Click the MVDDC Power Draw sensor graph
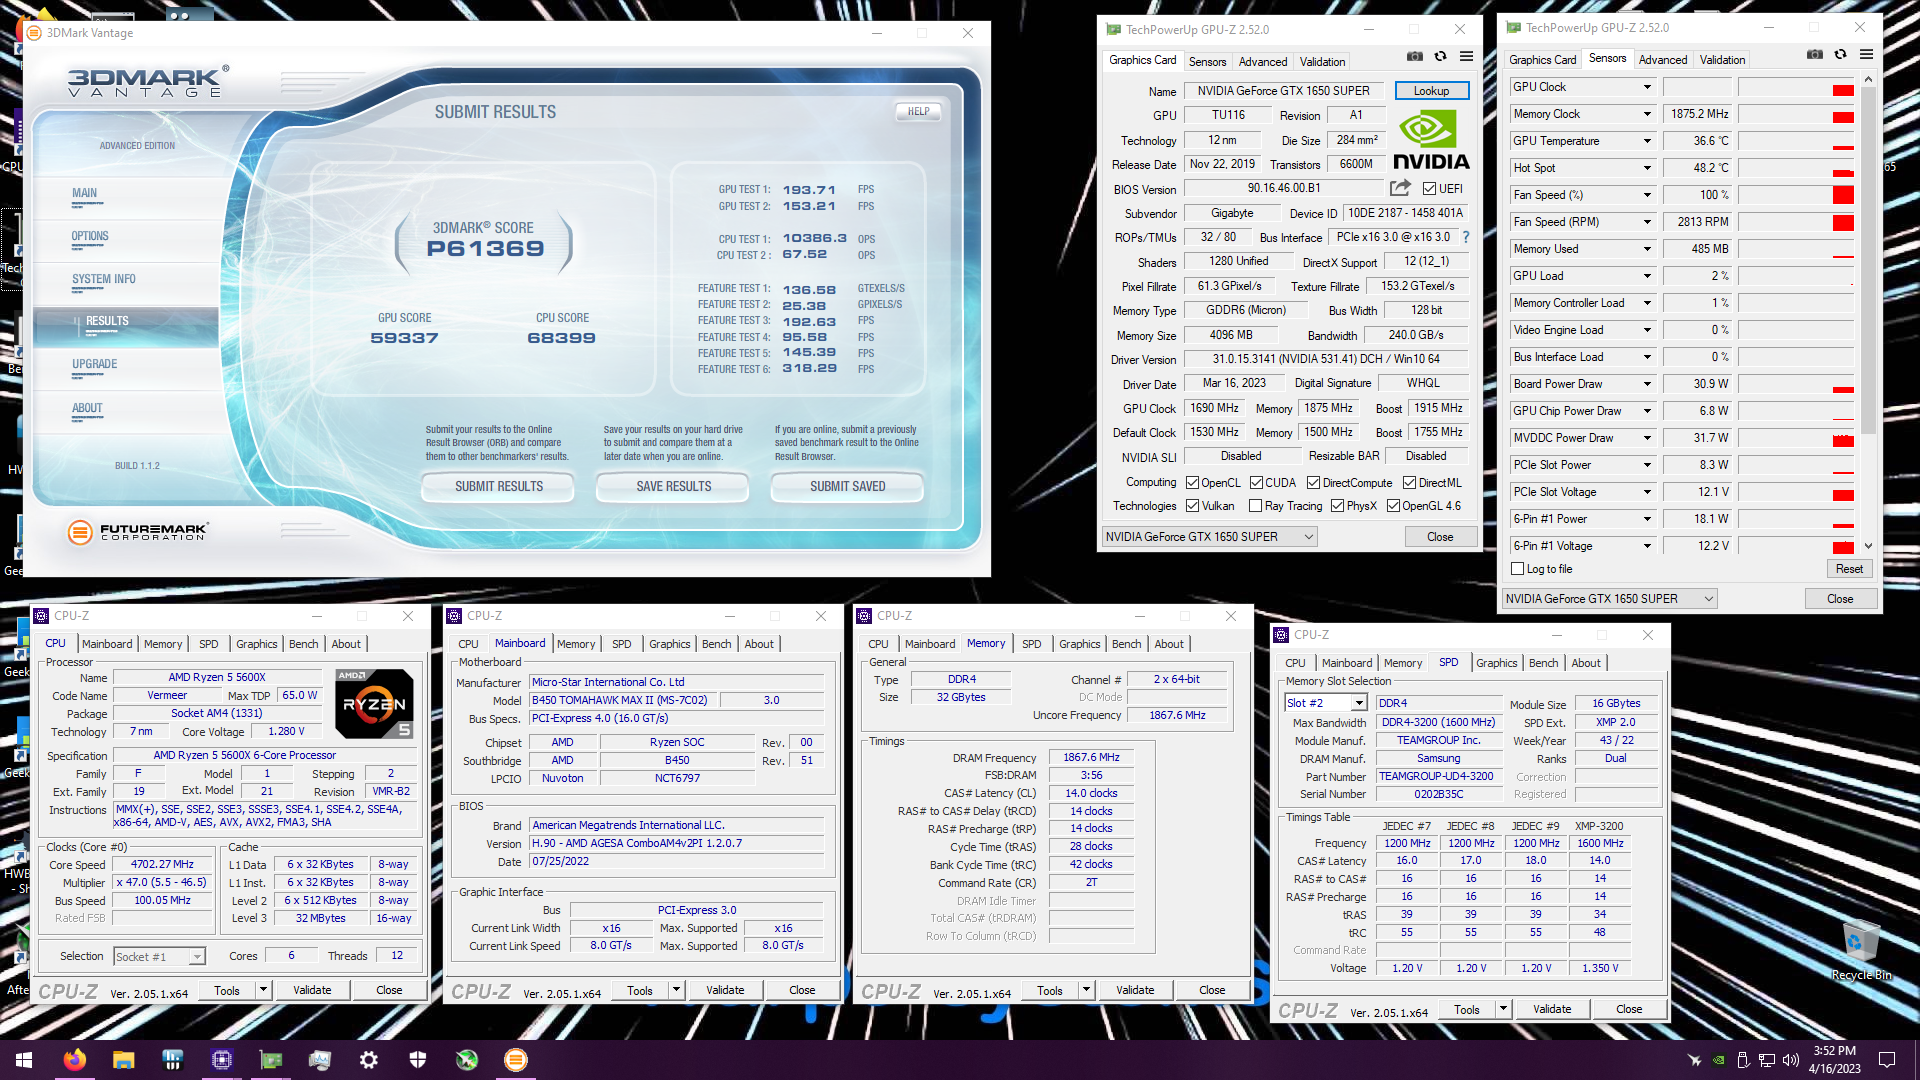Image resolution: width=1920 pixels, height=1080 pixels. coord(1796,438)
